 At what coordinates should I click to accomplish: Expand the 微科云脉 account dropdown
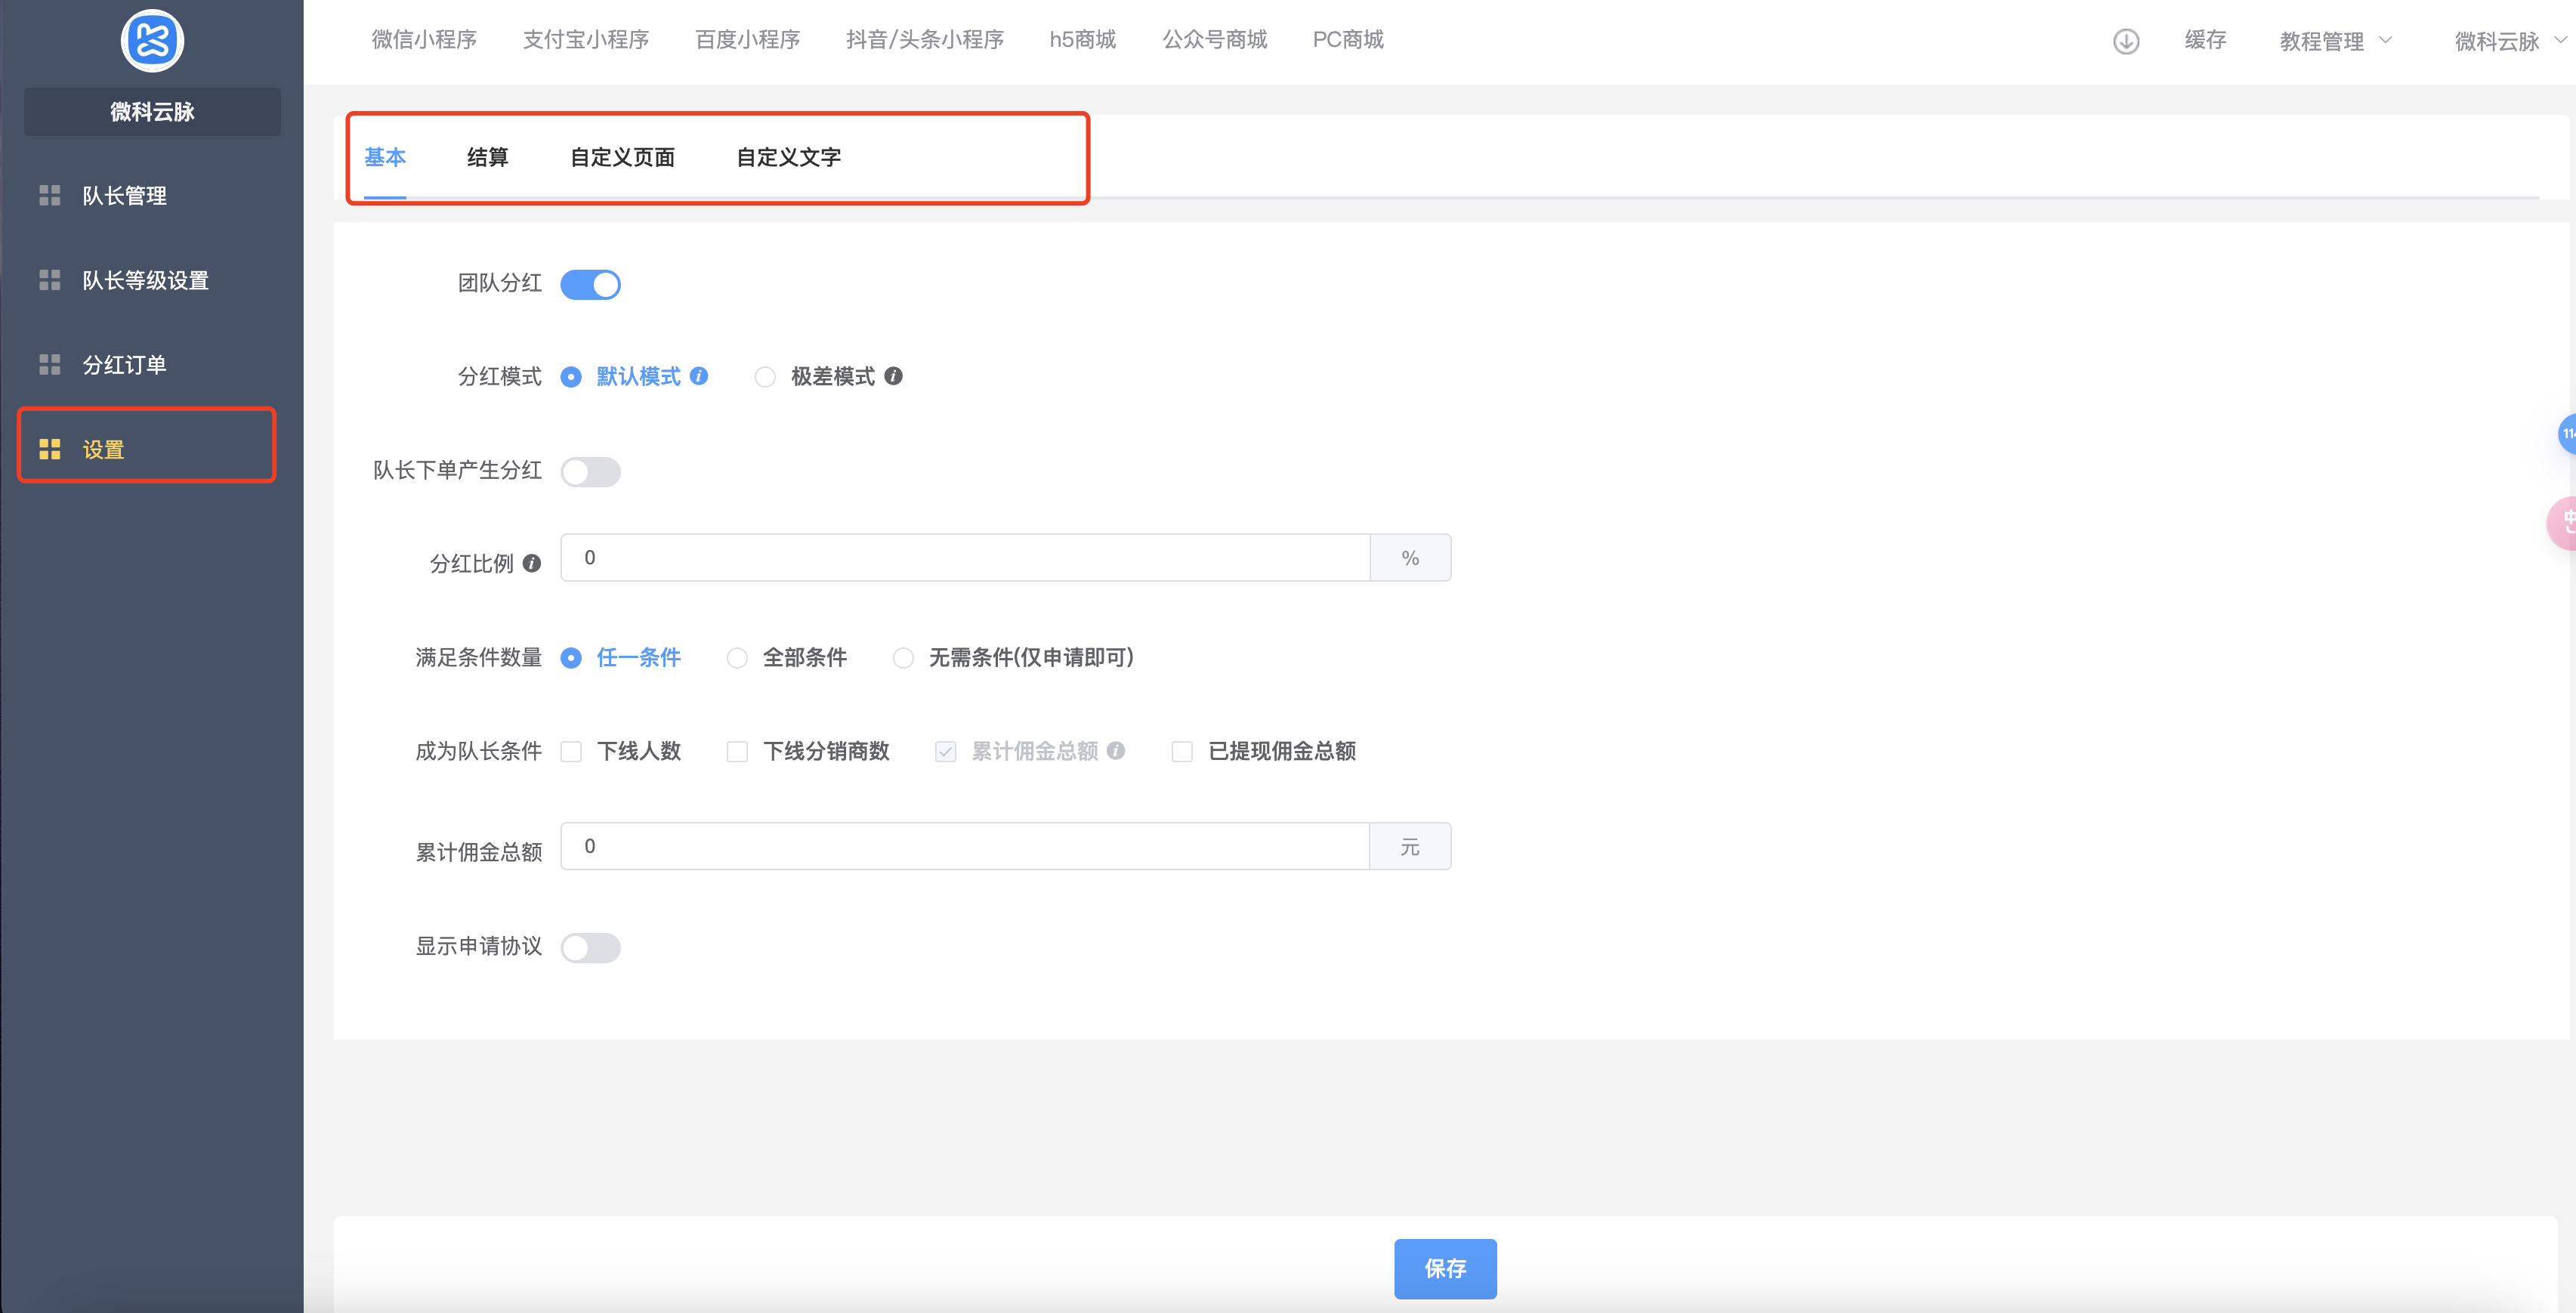pos(2510,41)
